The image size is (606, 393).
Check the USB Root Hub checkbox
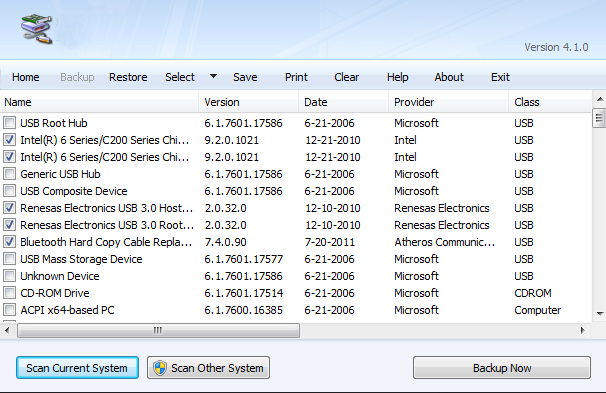tap(9, 123)
